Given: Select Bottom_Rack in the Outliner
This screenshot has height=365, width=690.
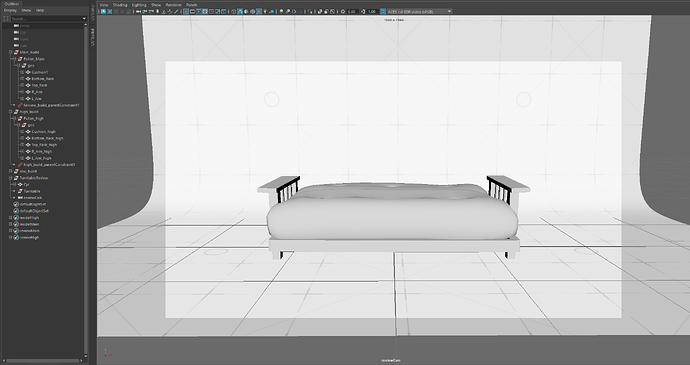Looking at the screenshot, I should [43, 78].
